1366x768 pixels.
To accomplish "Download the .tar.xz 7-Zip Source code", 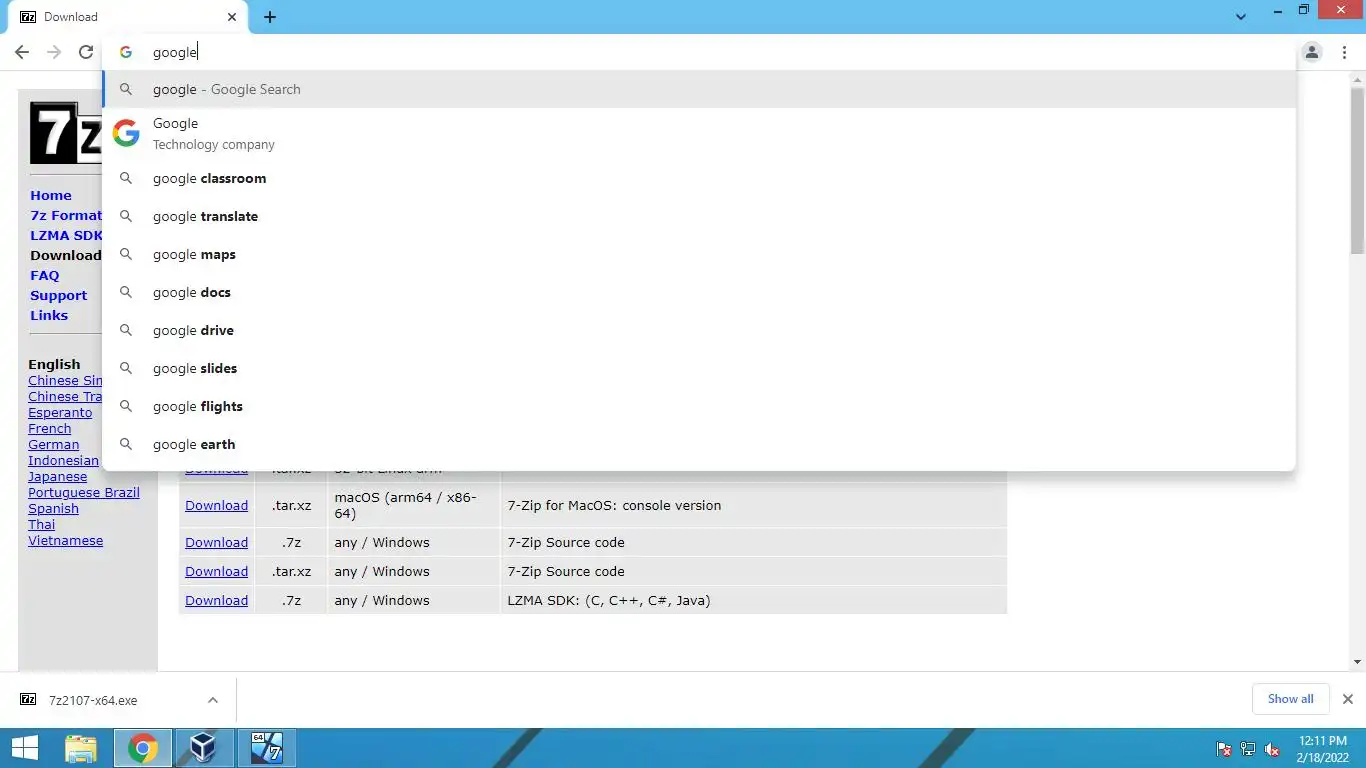I will point(216,571).
